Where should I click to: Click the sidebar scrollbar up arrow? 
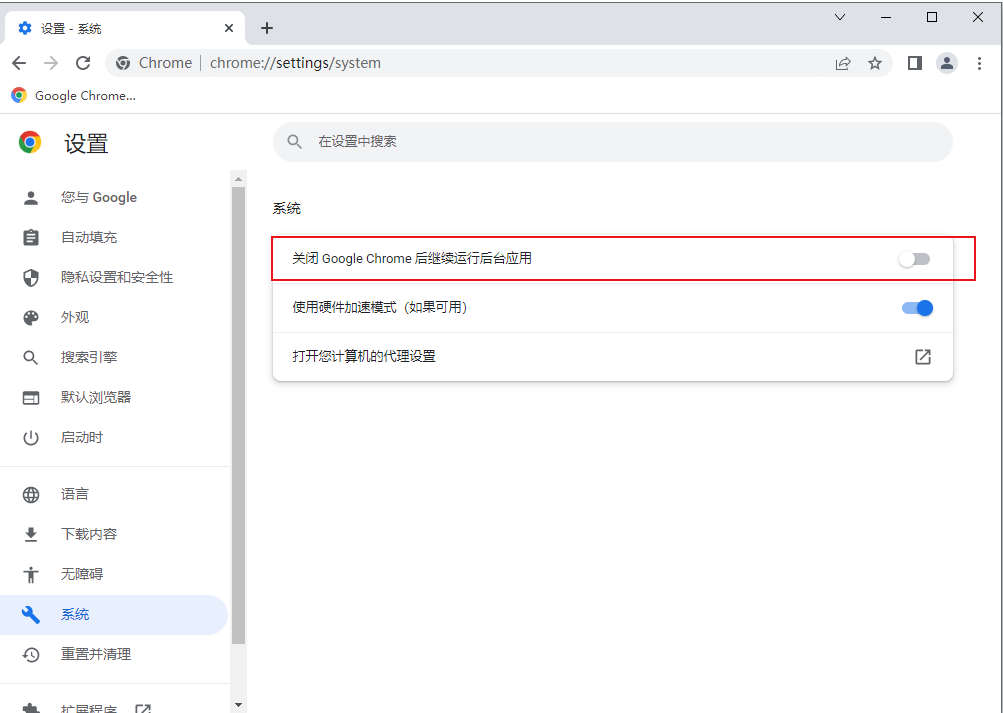tap(239, 179)
